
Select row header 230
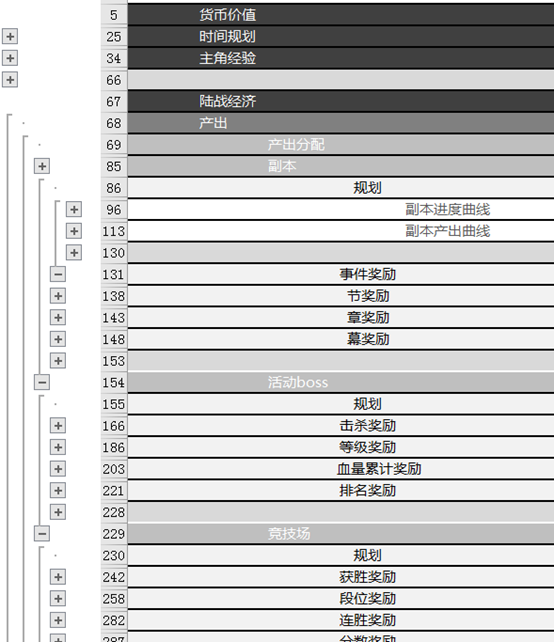pos(114,555)
